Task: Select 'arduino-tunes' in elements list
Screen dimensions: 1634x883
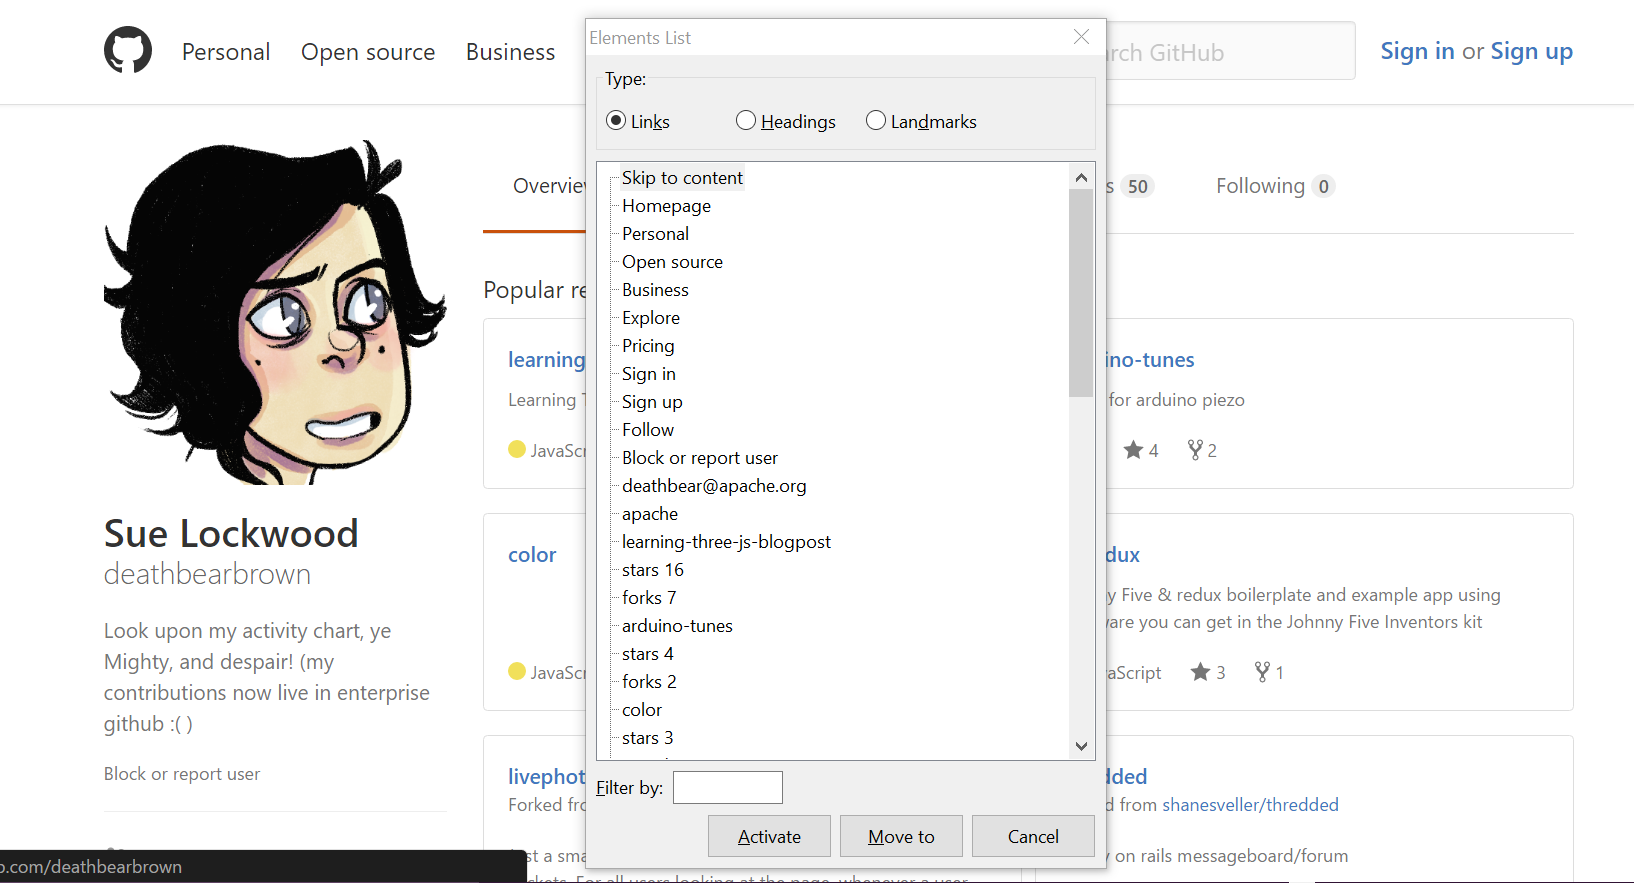Action: 677,626
